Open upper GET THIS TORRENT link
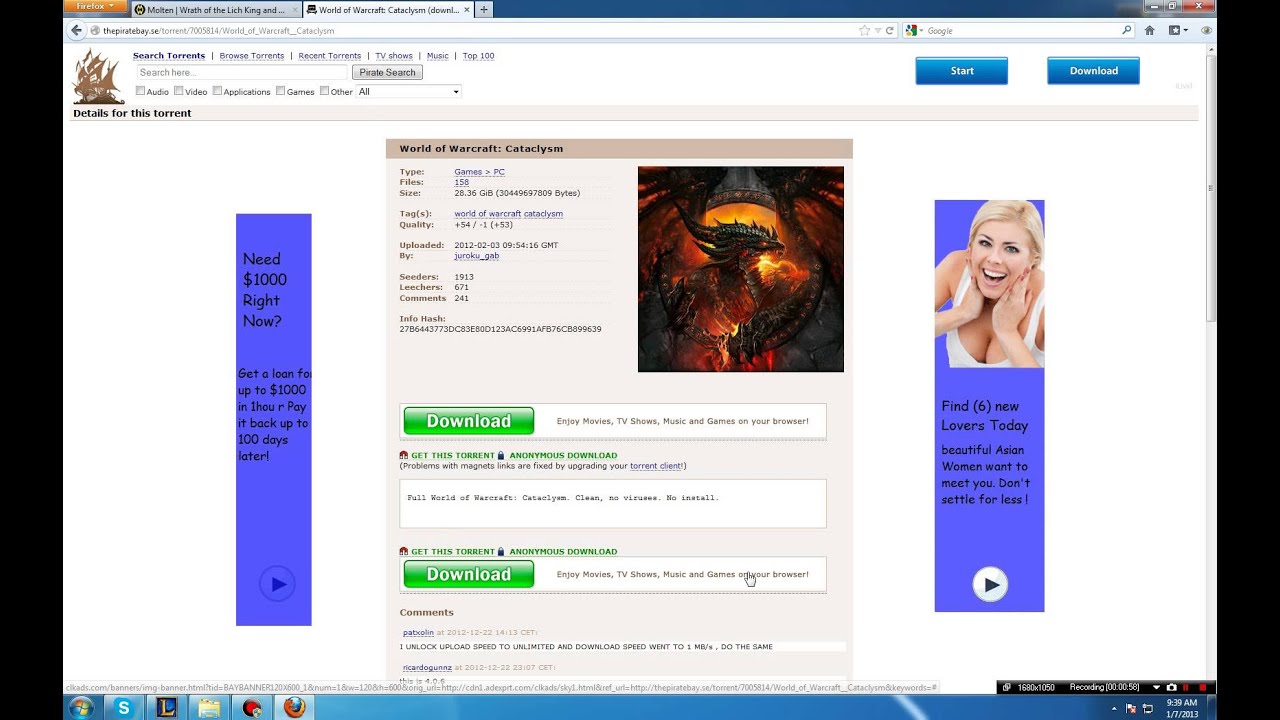Viewport: 1280px width, 720px height. click(452, 455)
